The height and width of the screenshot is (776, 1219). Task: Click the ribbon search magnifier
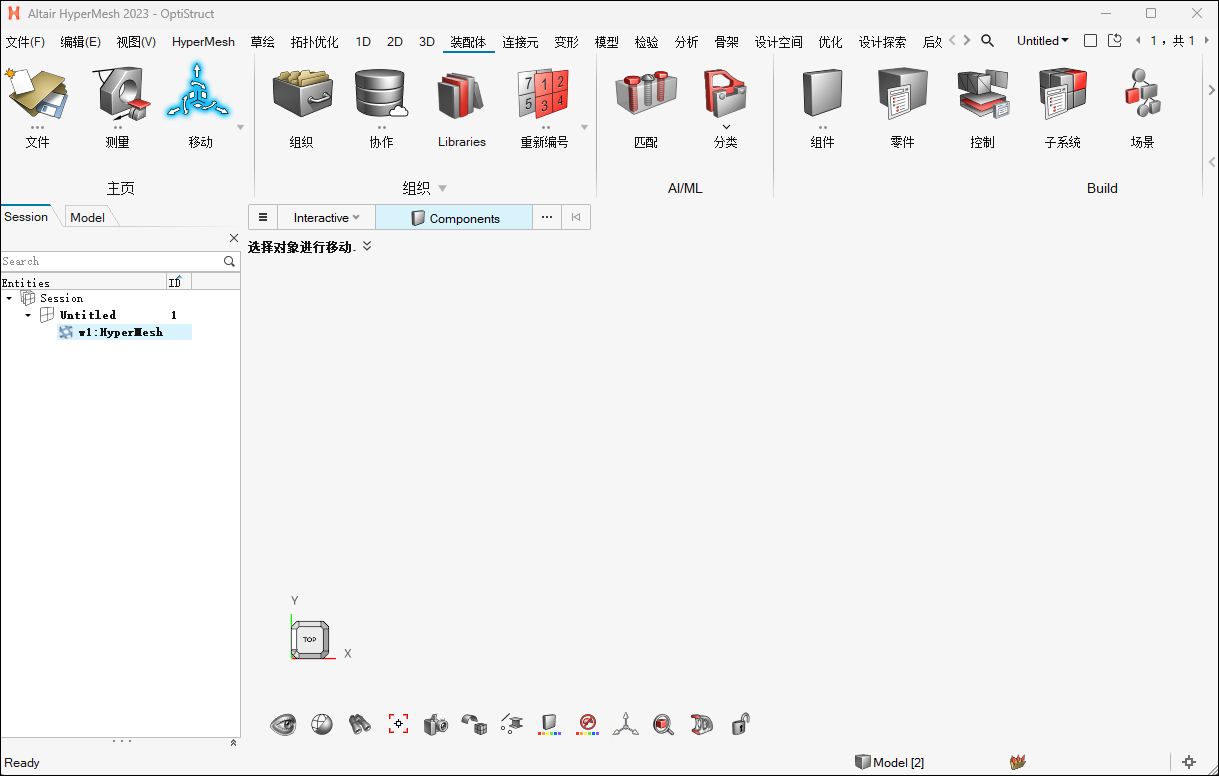[987, 41]
